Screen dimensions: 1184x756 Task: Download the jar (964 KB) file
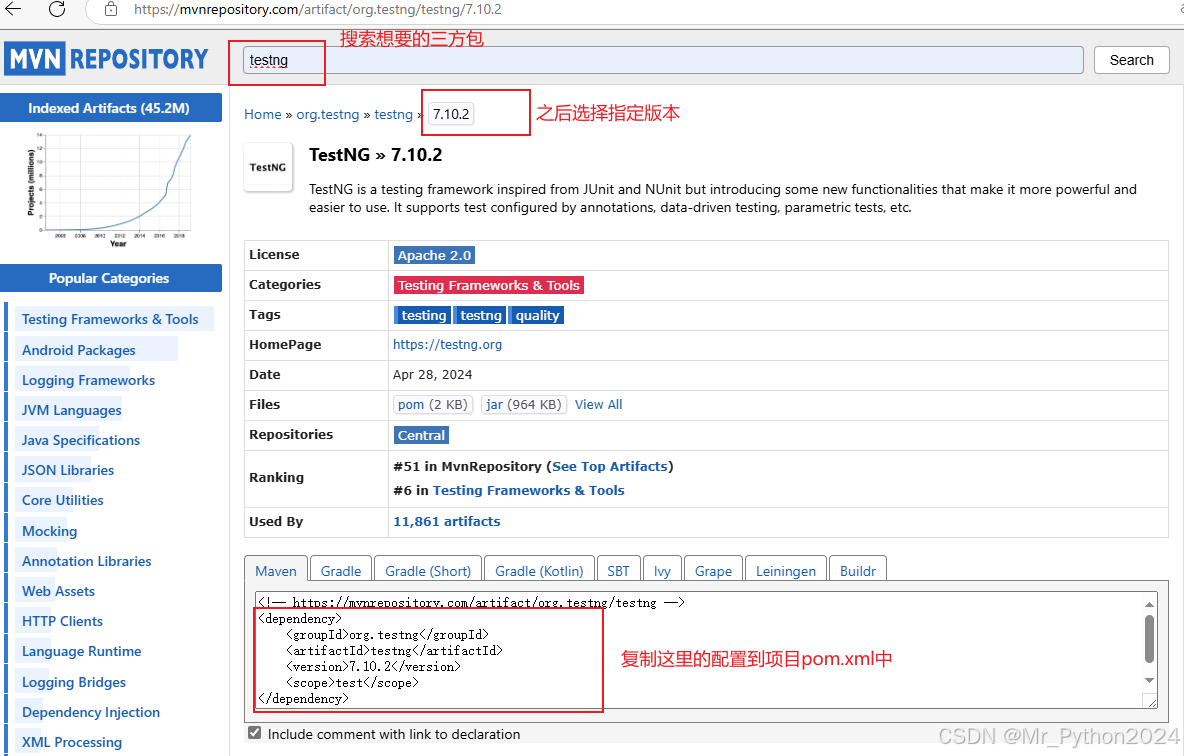(523, 404)
